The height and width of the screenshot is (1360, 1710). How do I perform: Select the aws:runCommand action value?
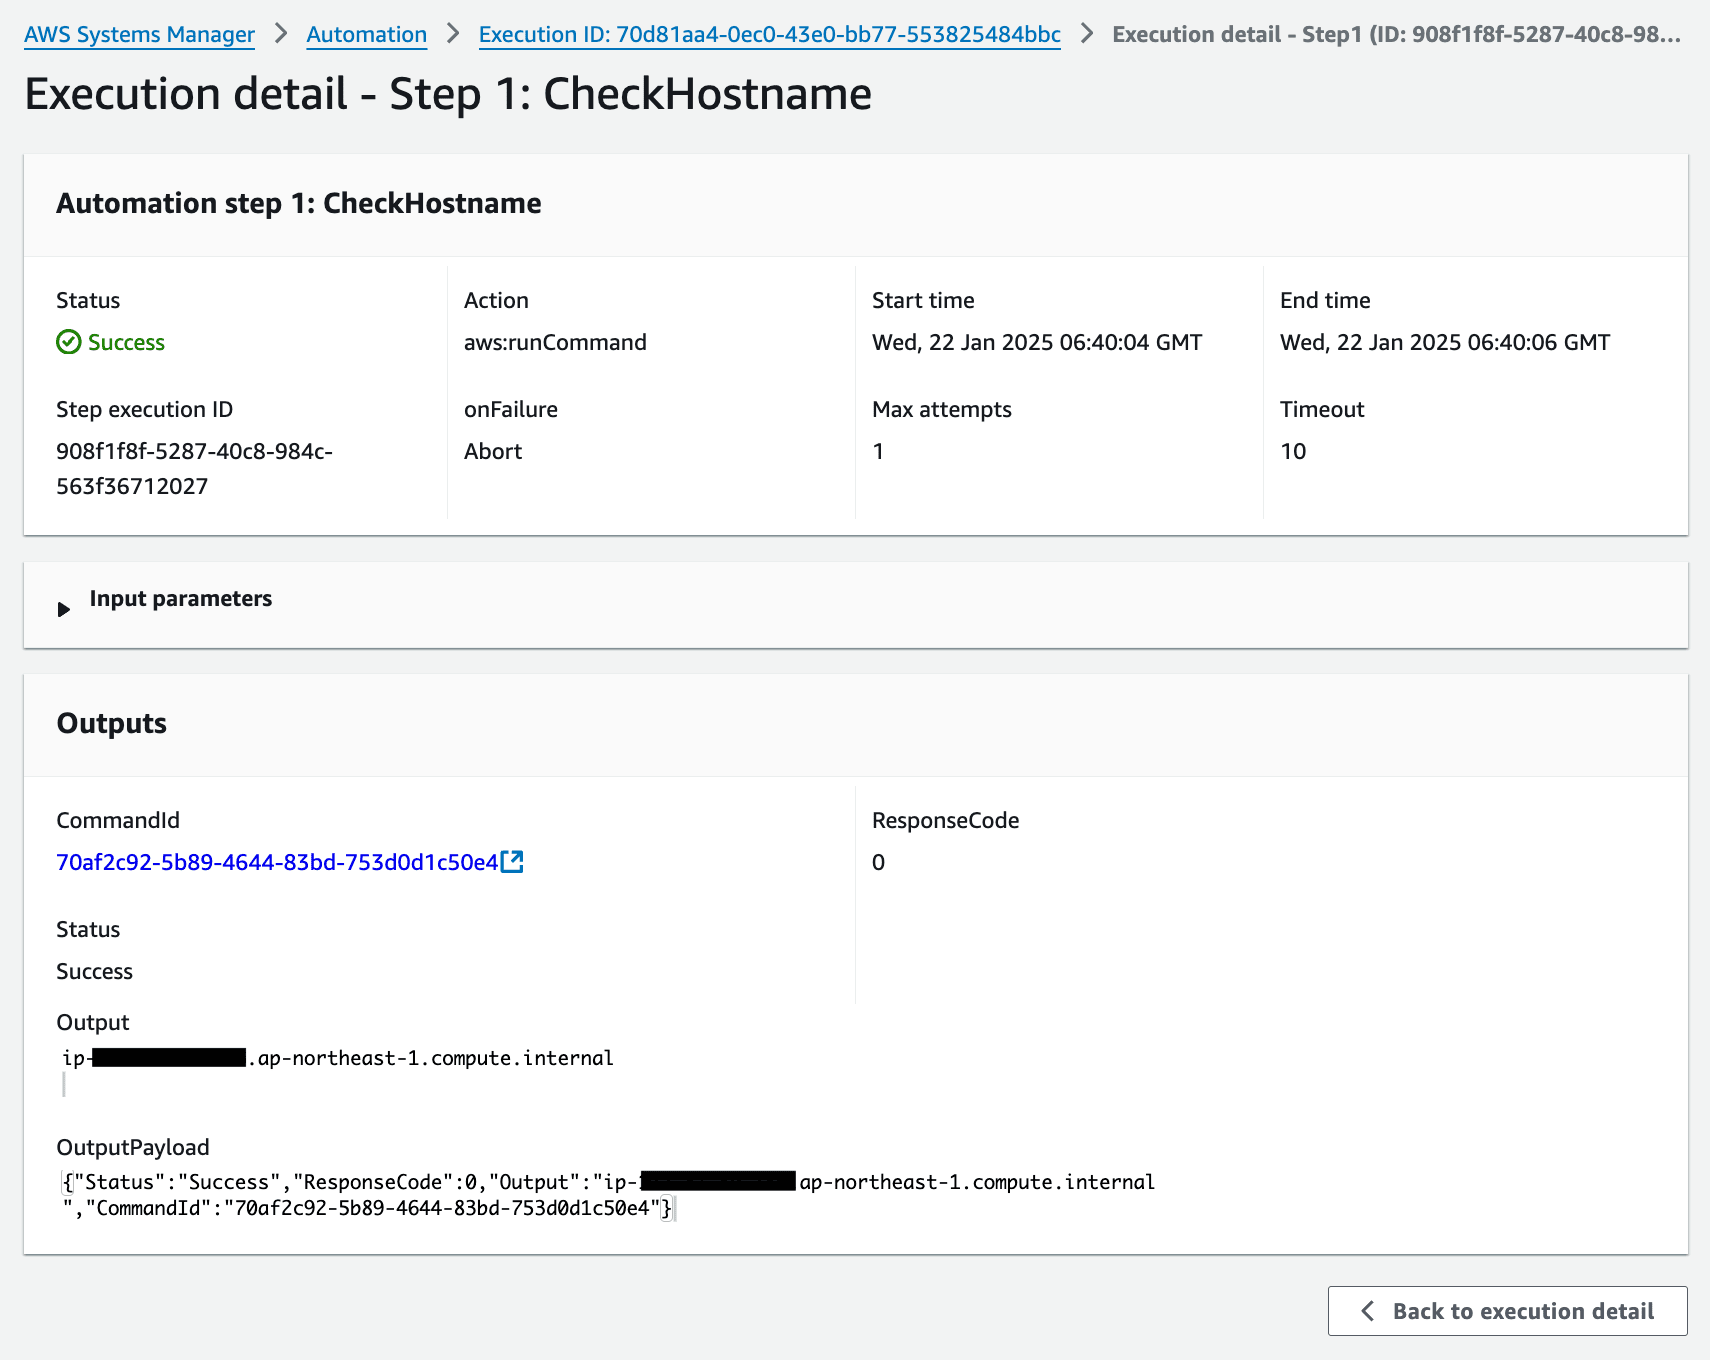point(555,342)
